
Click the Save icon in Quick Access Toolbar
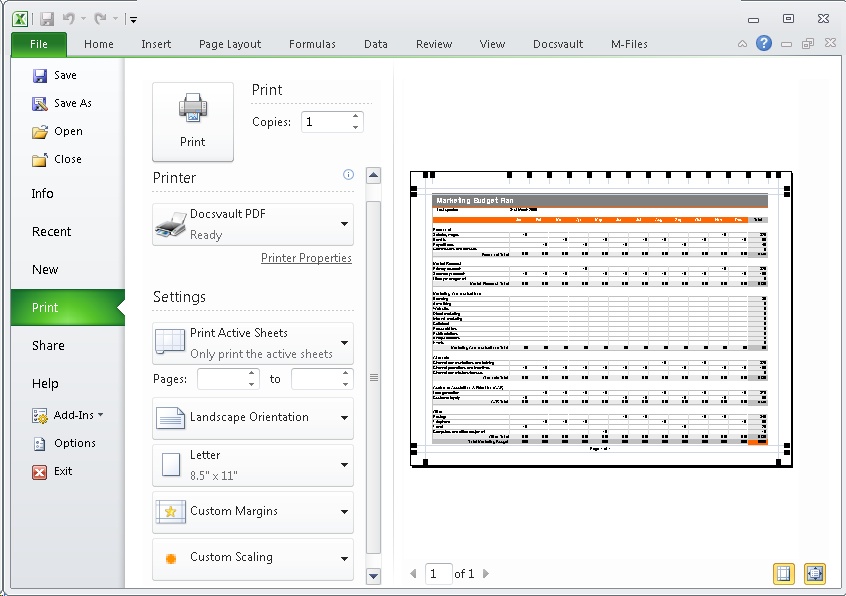pos(47,18)
